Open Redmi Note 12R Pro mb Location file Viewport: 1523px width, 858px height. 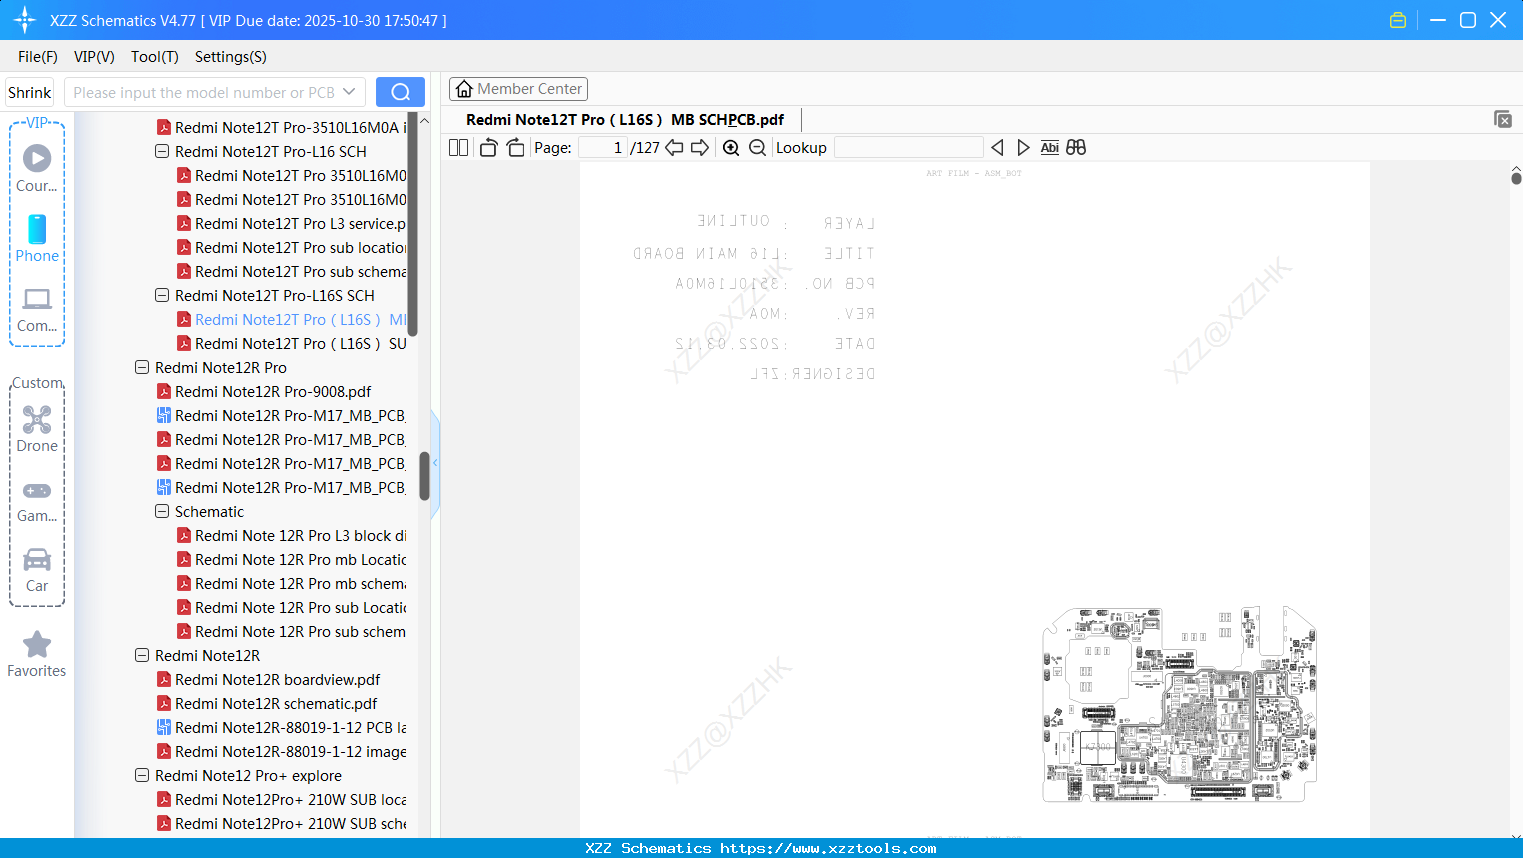tap(291, 559)
